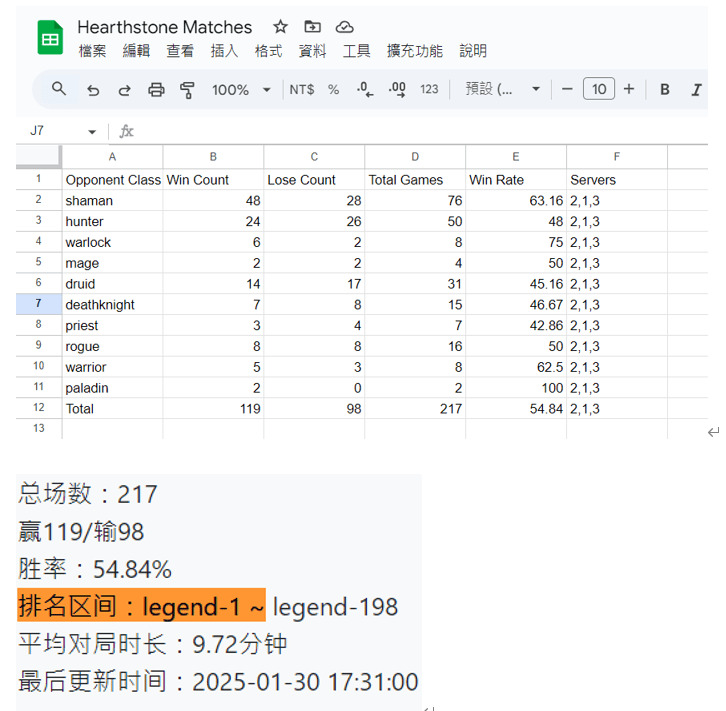Click the percent format button

pyautogui.click(x=333, y=90)
